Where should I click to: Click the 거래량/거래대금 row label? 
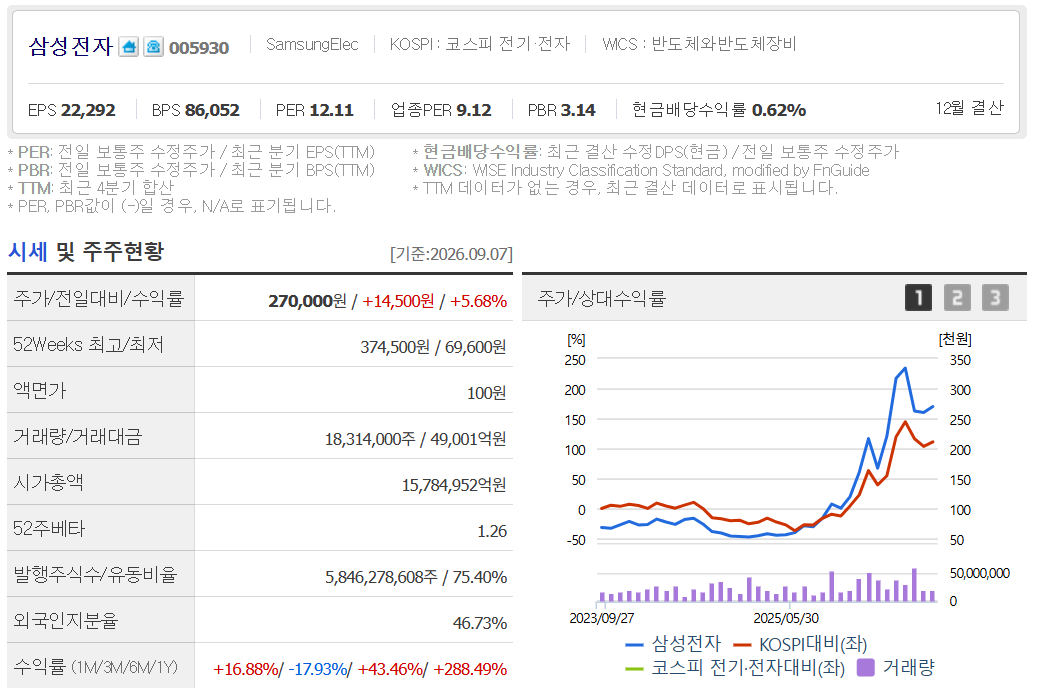coord(77,436)
